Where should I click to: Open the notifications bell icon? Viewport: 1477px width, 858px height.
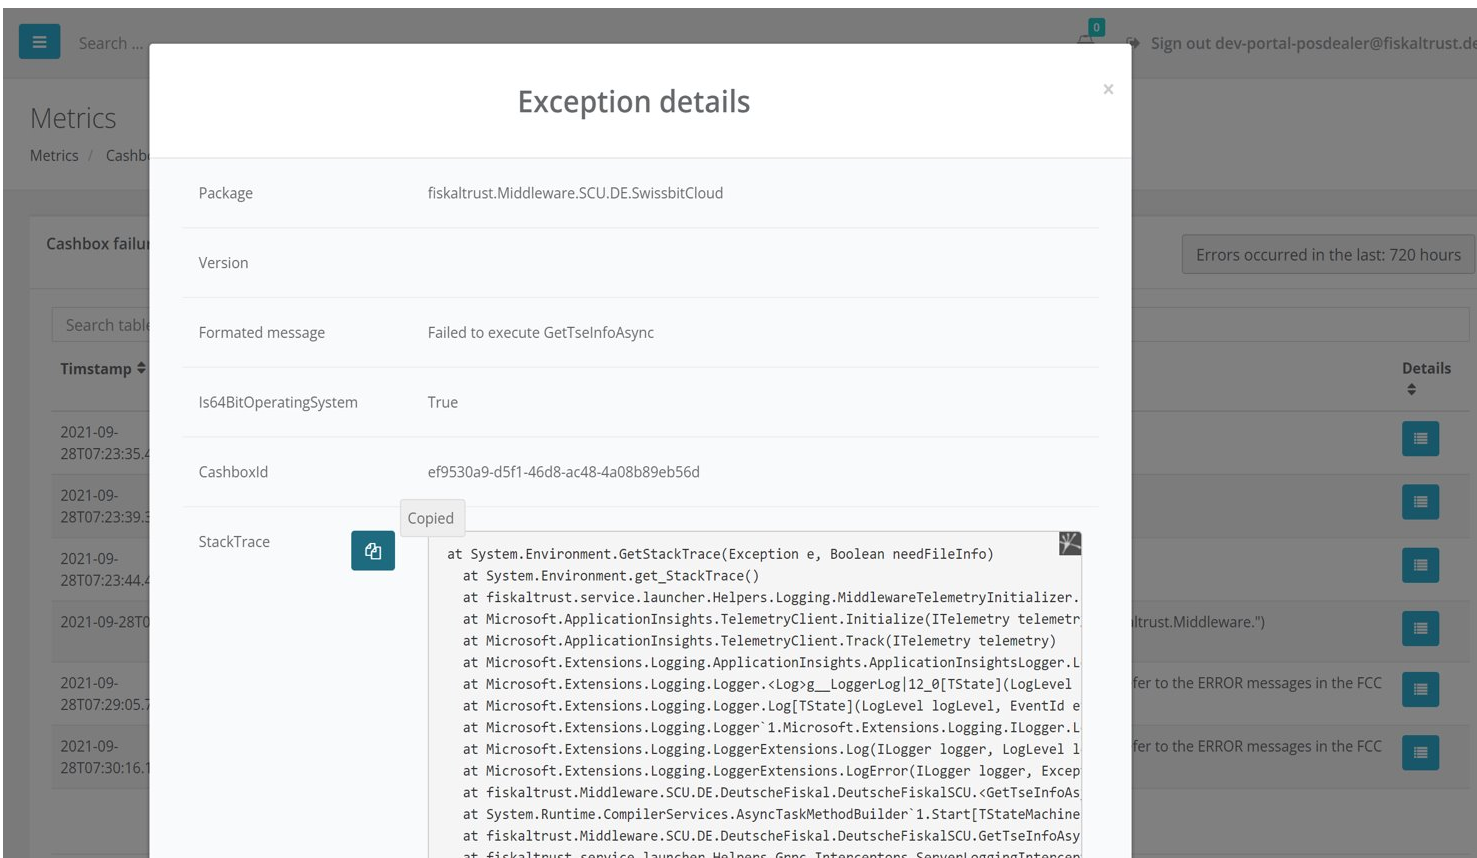pos(1086,40)
